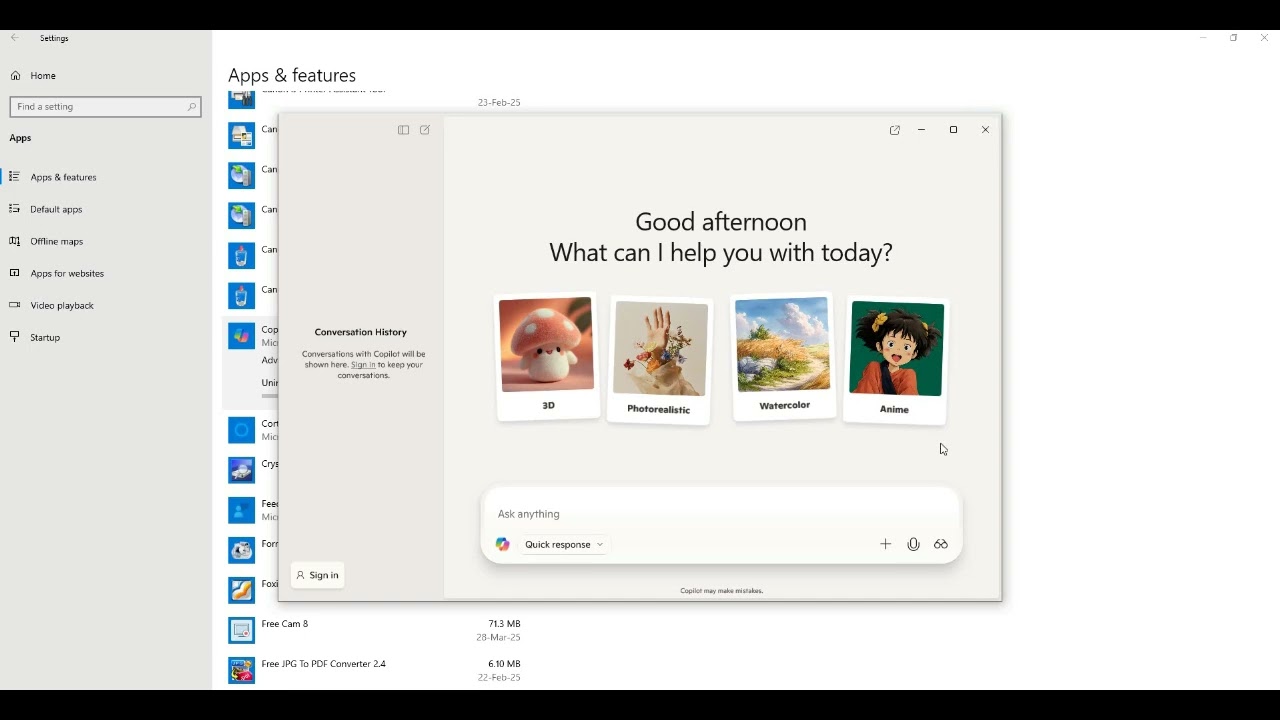Screen dimensions: 1280x720
Task: Click the Sign in button in Copilot
Action: (x=318, y=575)
